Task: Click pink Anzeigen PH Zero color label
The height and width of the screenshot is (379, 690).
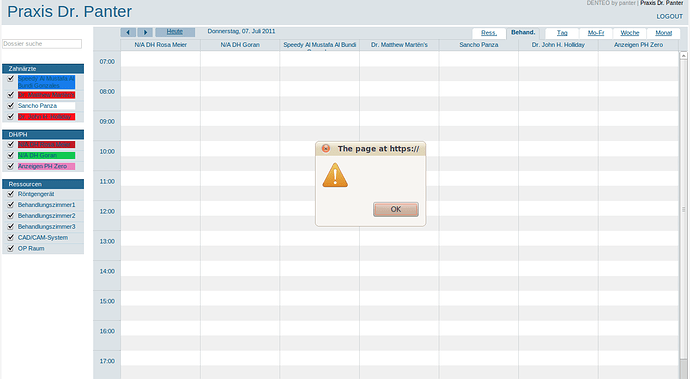Action: pyautogui.click(x=46, y=166)
